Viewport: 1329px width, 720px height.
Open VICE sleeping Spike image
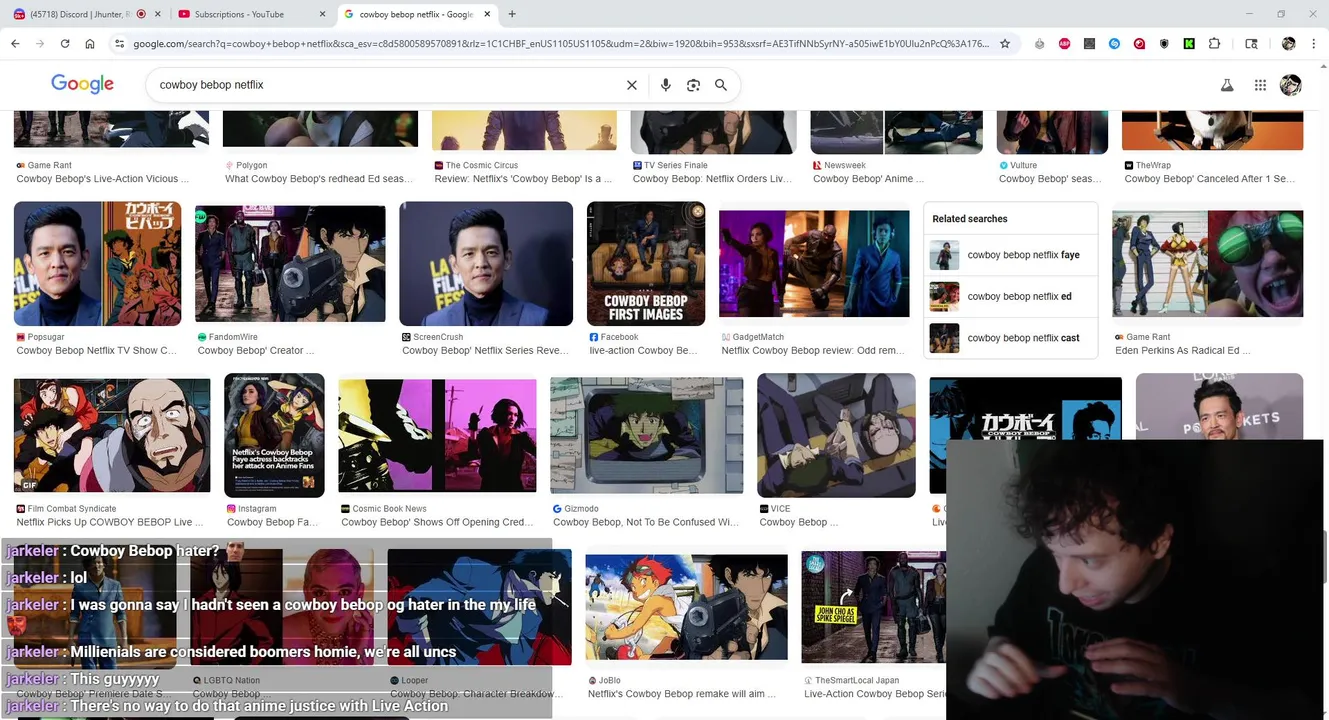[x=836, y=435]
